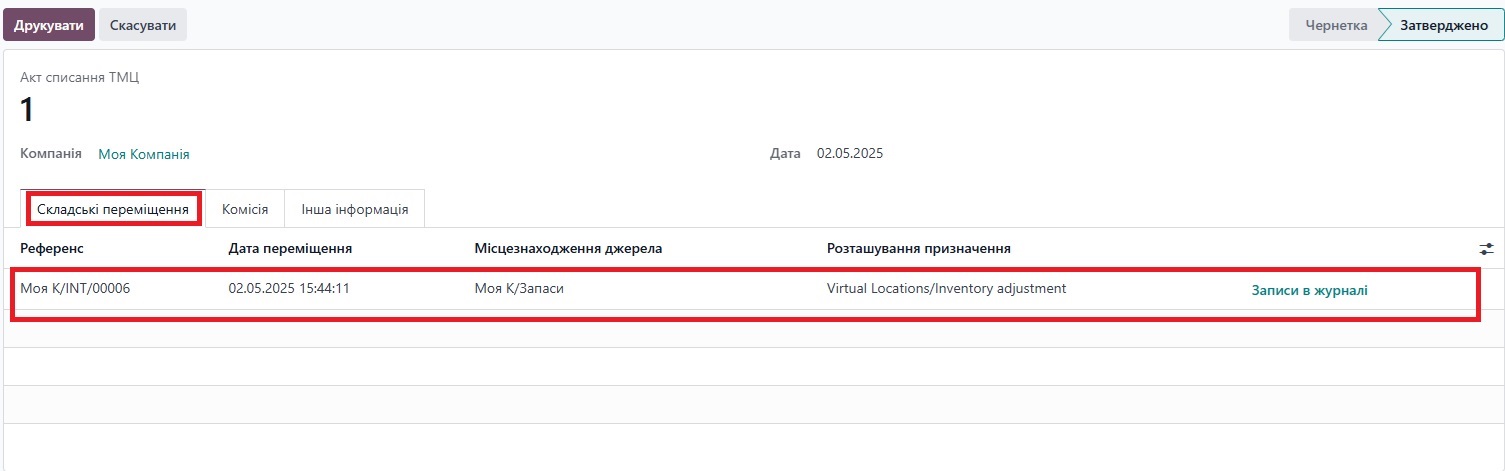Click the Моя К/Запаси source location cell

(x=526, y=288)
